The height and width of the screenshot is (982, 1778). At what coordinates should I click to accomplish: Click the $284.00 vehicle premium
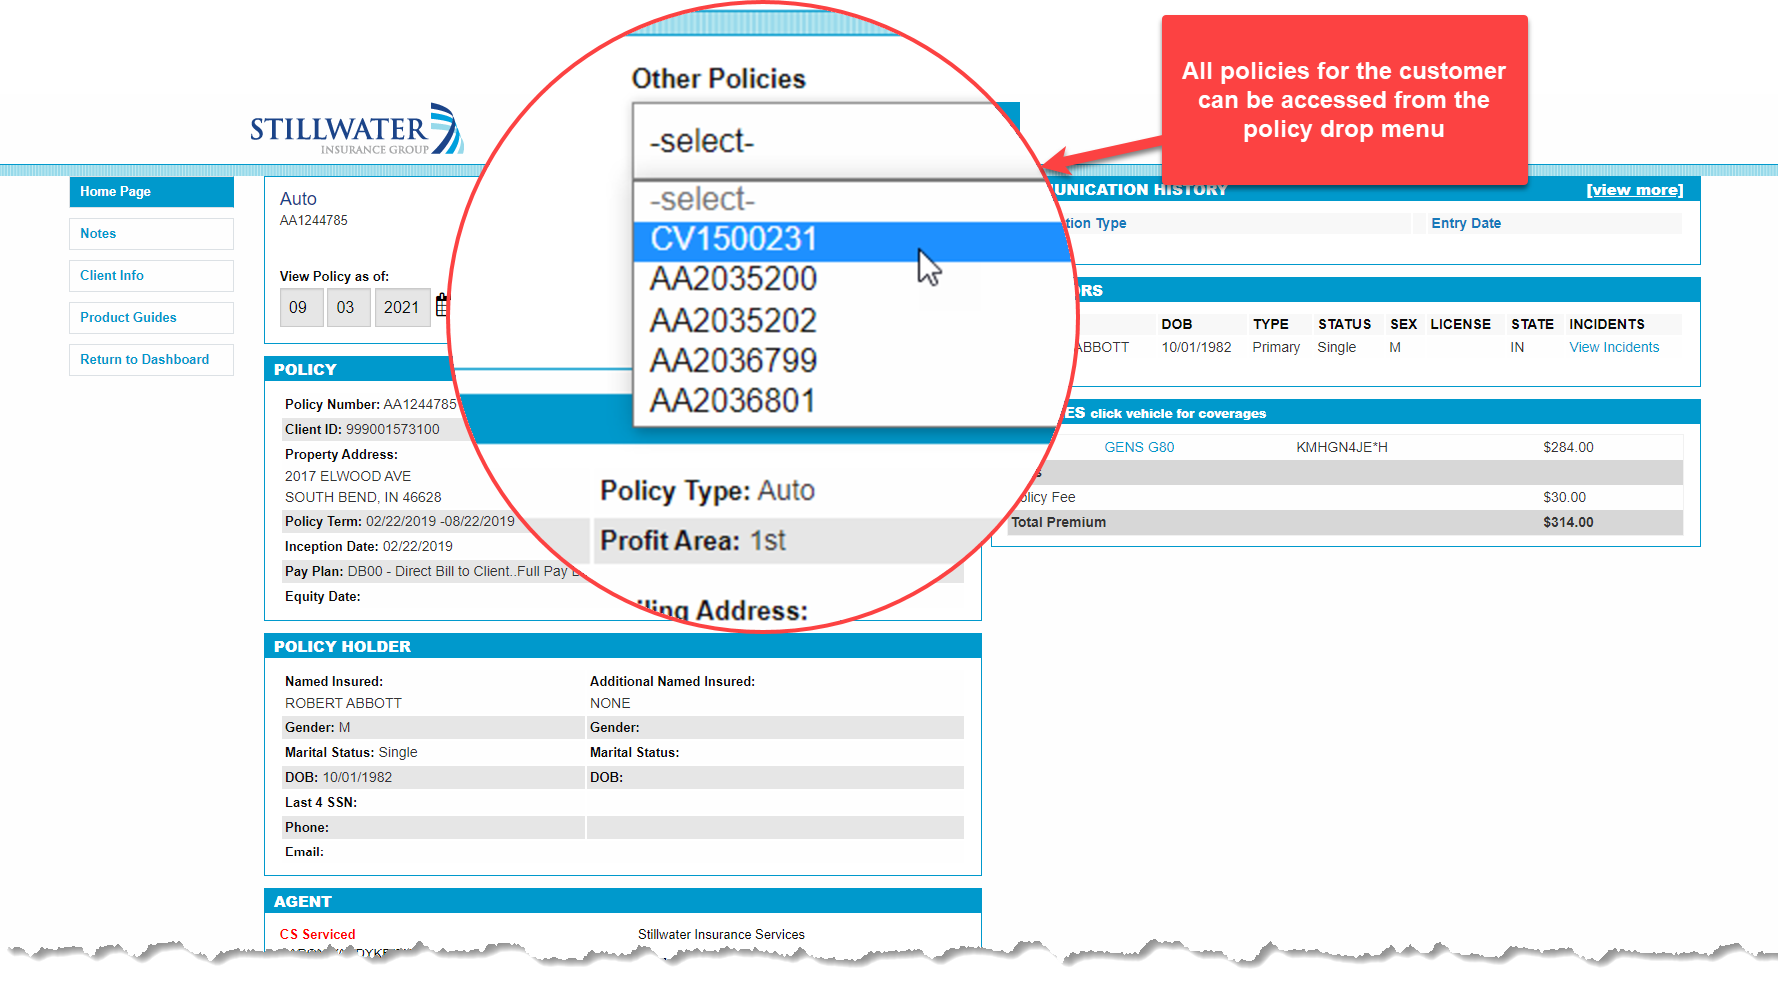1568,447
